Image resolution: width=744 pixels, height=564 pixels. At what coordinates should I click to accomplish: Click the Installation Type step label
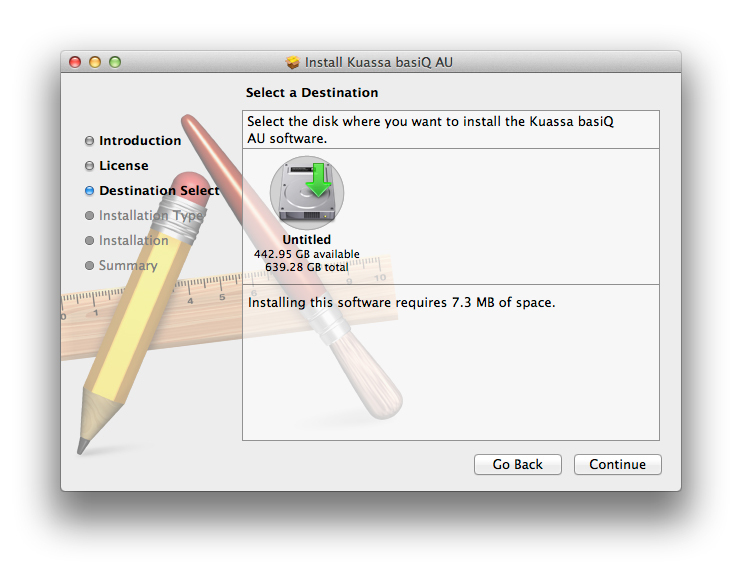[x=151, y=216]
